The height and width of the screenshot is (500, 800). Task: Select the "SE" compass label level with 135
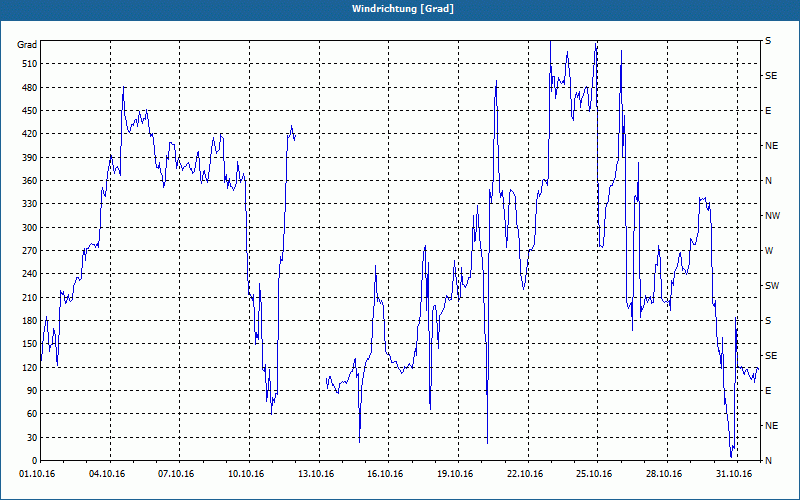[x=771, y=356]
